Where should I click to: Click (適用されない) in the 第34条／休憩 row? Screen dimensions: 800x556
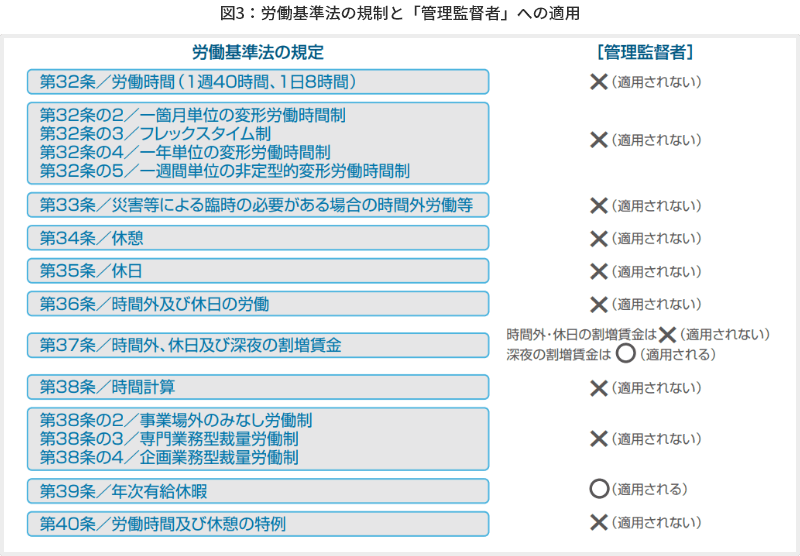pyautogui.click(x=657, y=238)
